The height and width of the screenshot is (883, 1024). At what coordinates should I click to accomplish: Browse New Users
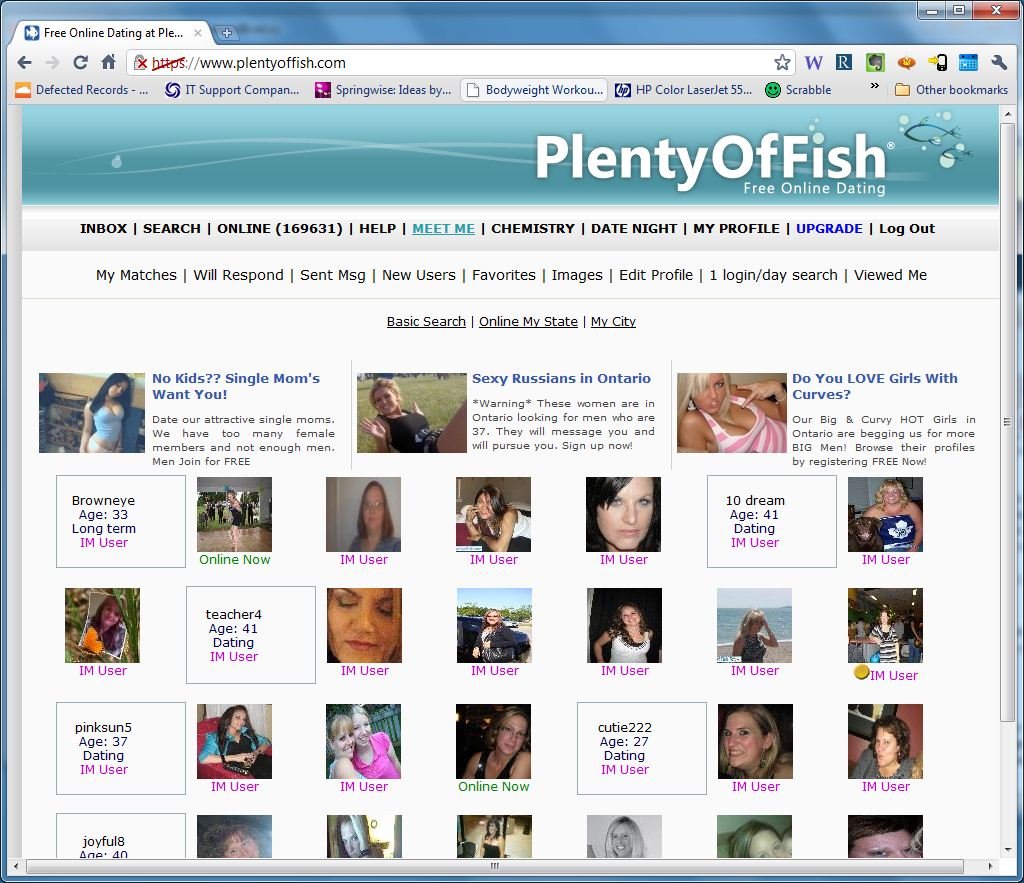(419, 275)
